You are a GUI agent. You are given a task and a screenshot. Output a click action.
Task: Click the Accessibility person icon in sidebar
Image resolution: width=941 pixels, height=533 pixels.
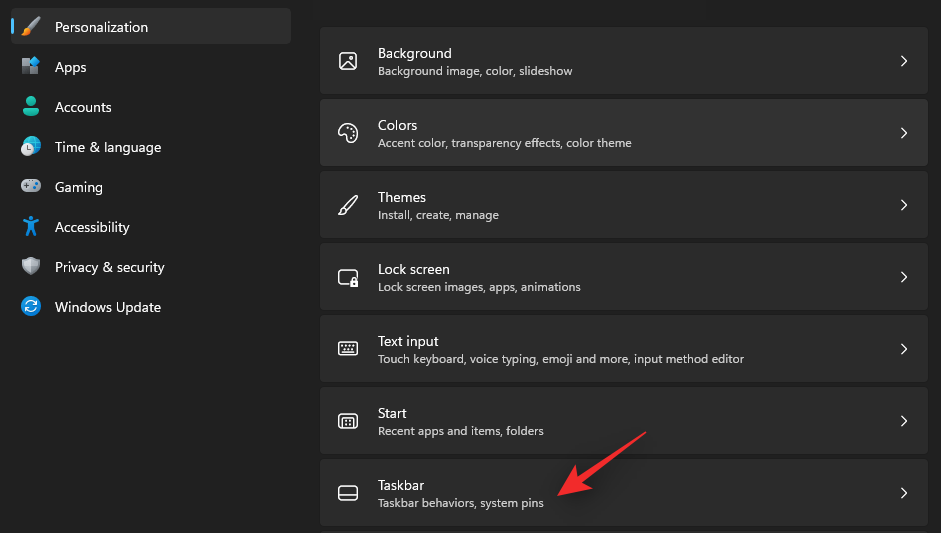[31, 227]
